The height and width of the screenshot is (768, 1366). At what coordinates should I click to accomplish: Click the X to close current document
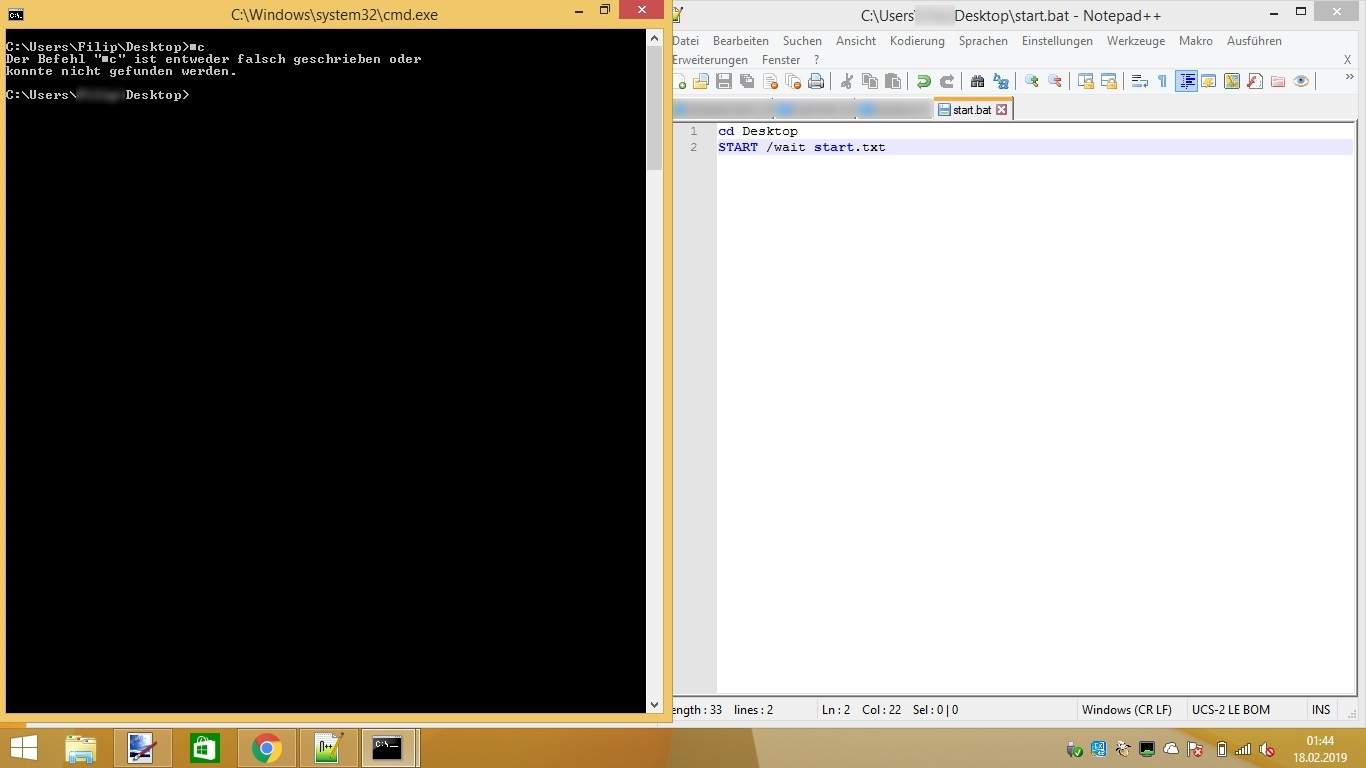click(1347, 60)
